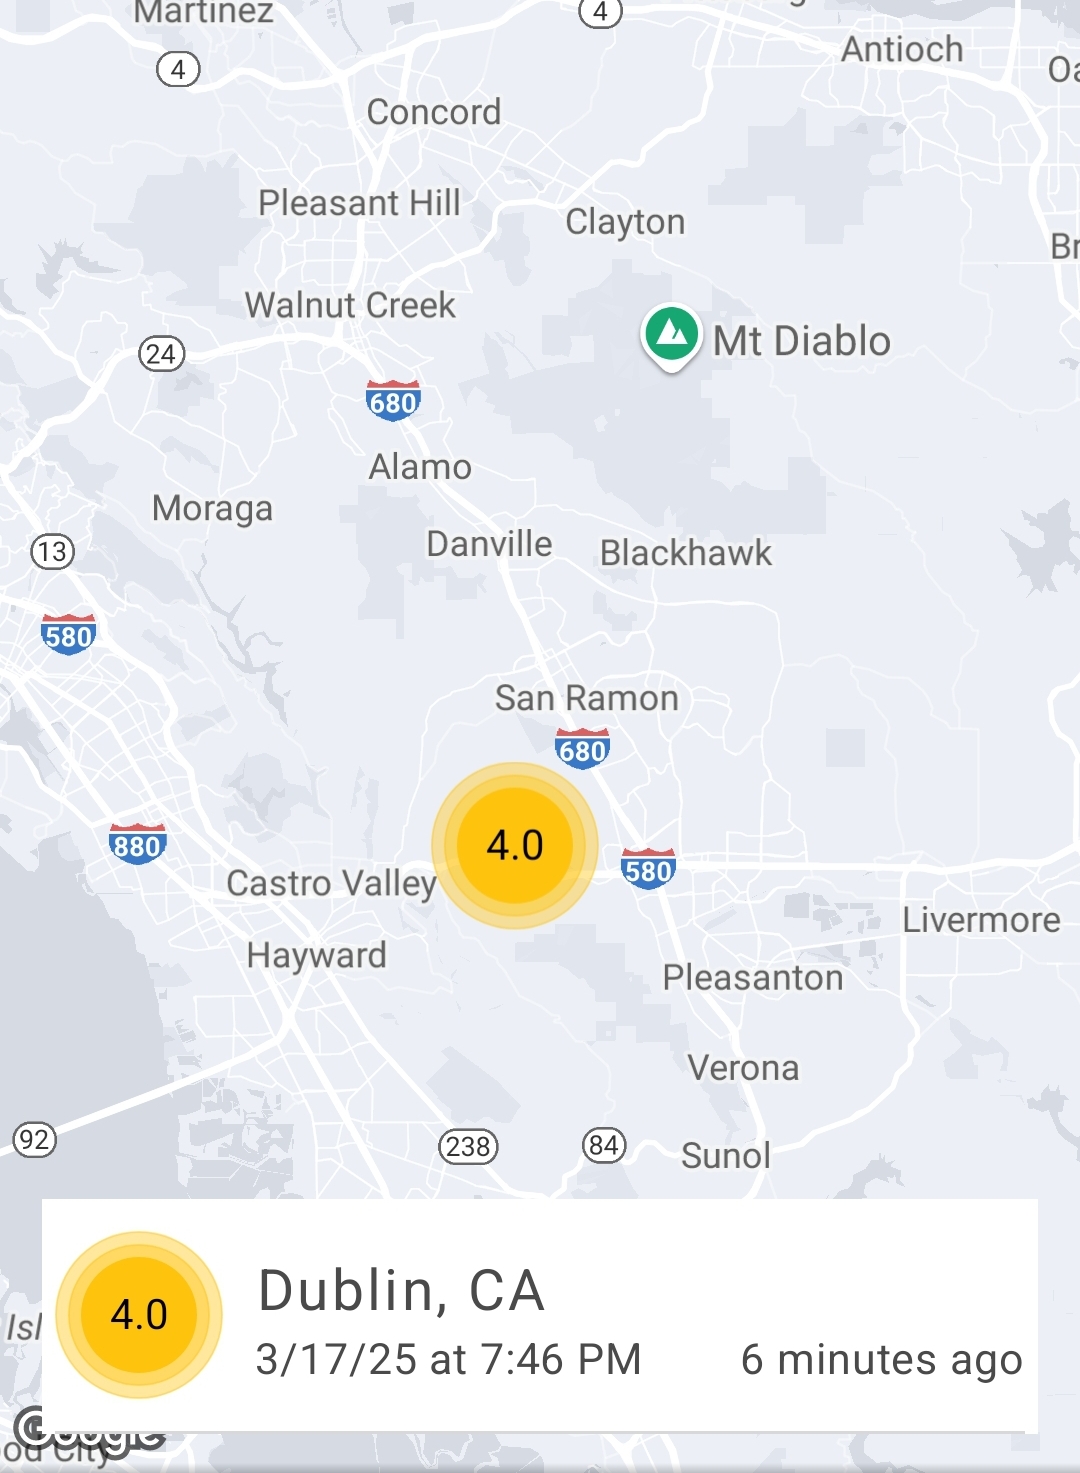This screenshot has height=1473, width=1080.
Task: Select the Livermore city label
Action: tap(981, 920)
